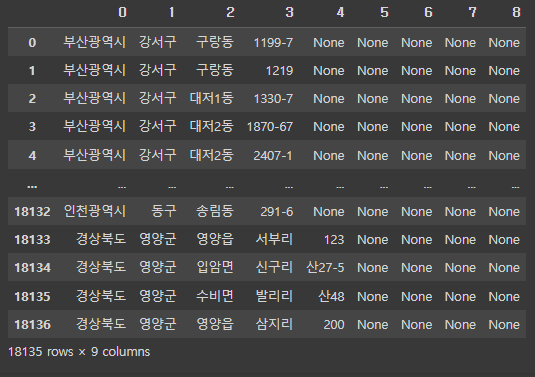The height and width of the screenshot is (377, 535).
Task: Click 입암면 in row 18134
Action: (215, 267)
